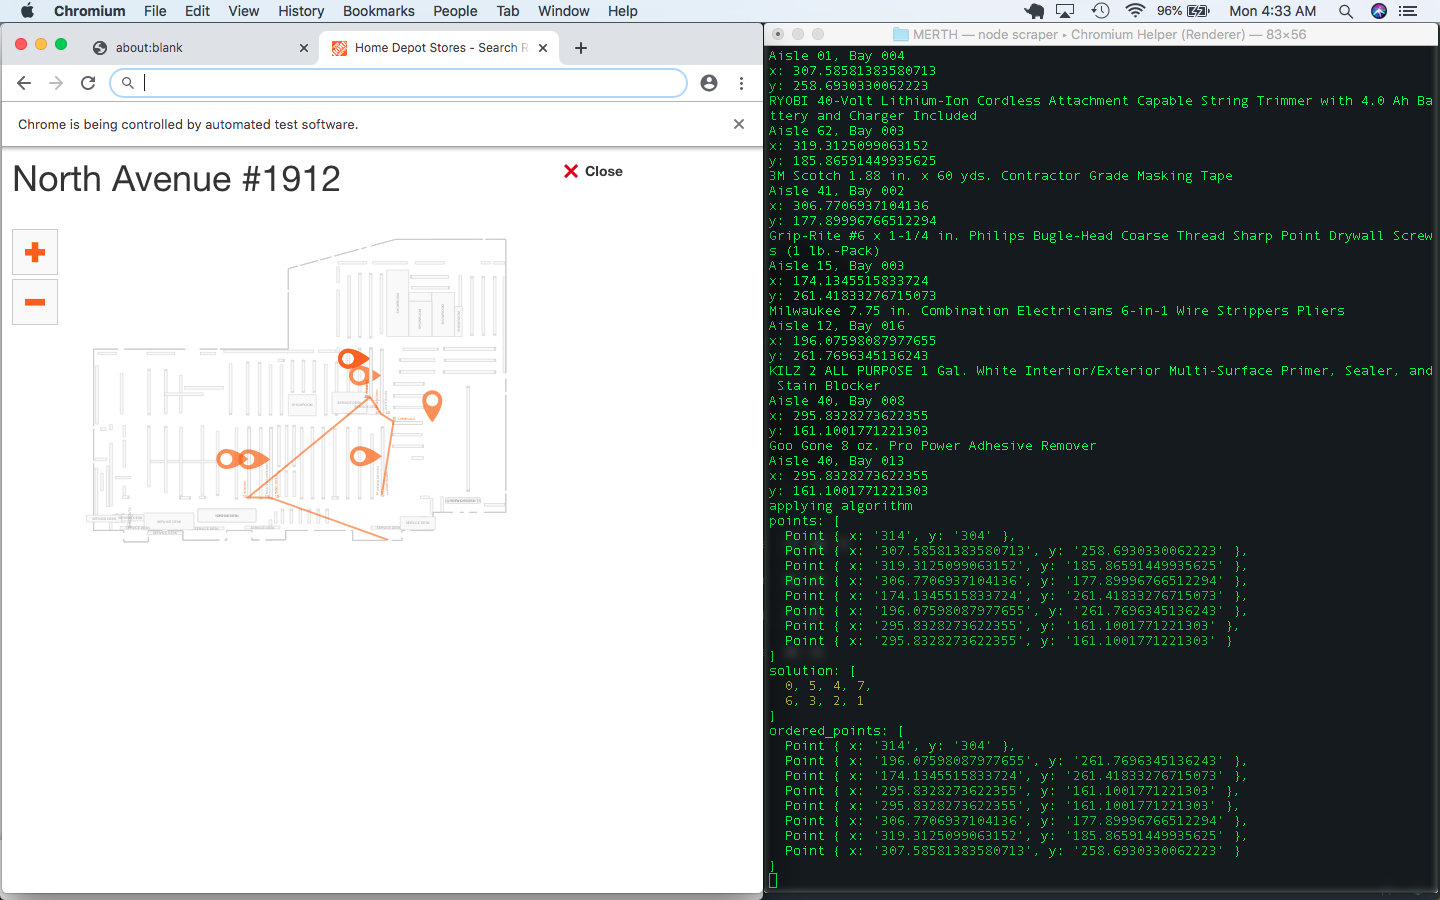Screen dimensions: 1440x900
Task: Open the Chromium three-dot menu
Action: click(x=741, y=83)
